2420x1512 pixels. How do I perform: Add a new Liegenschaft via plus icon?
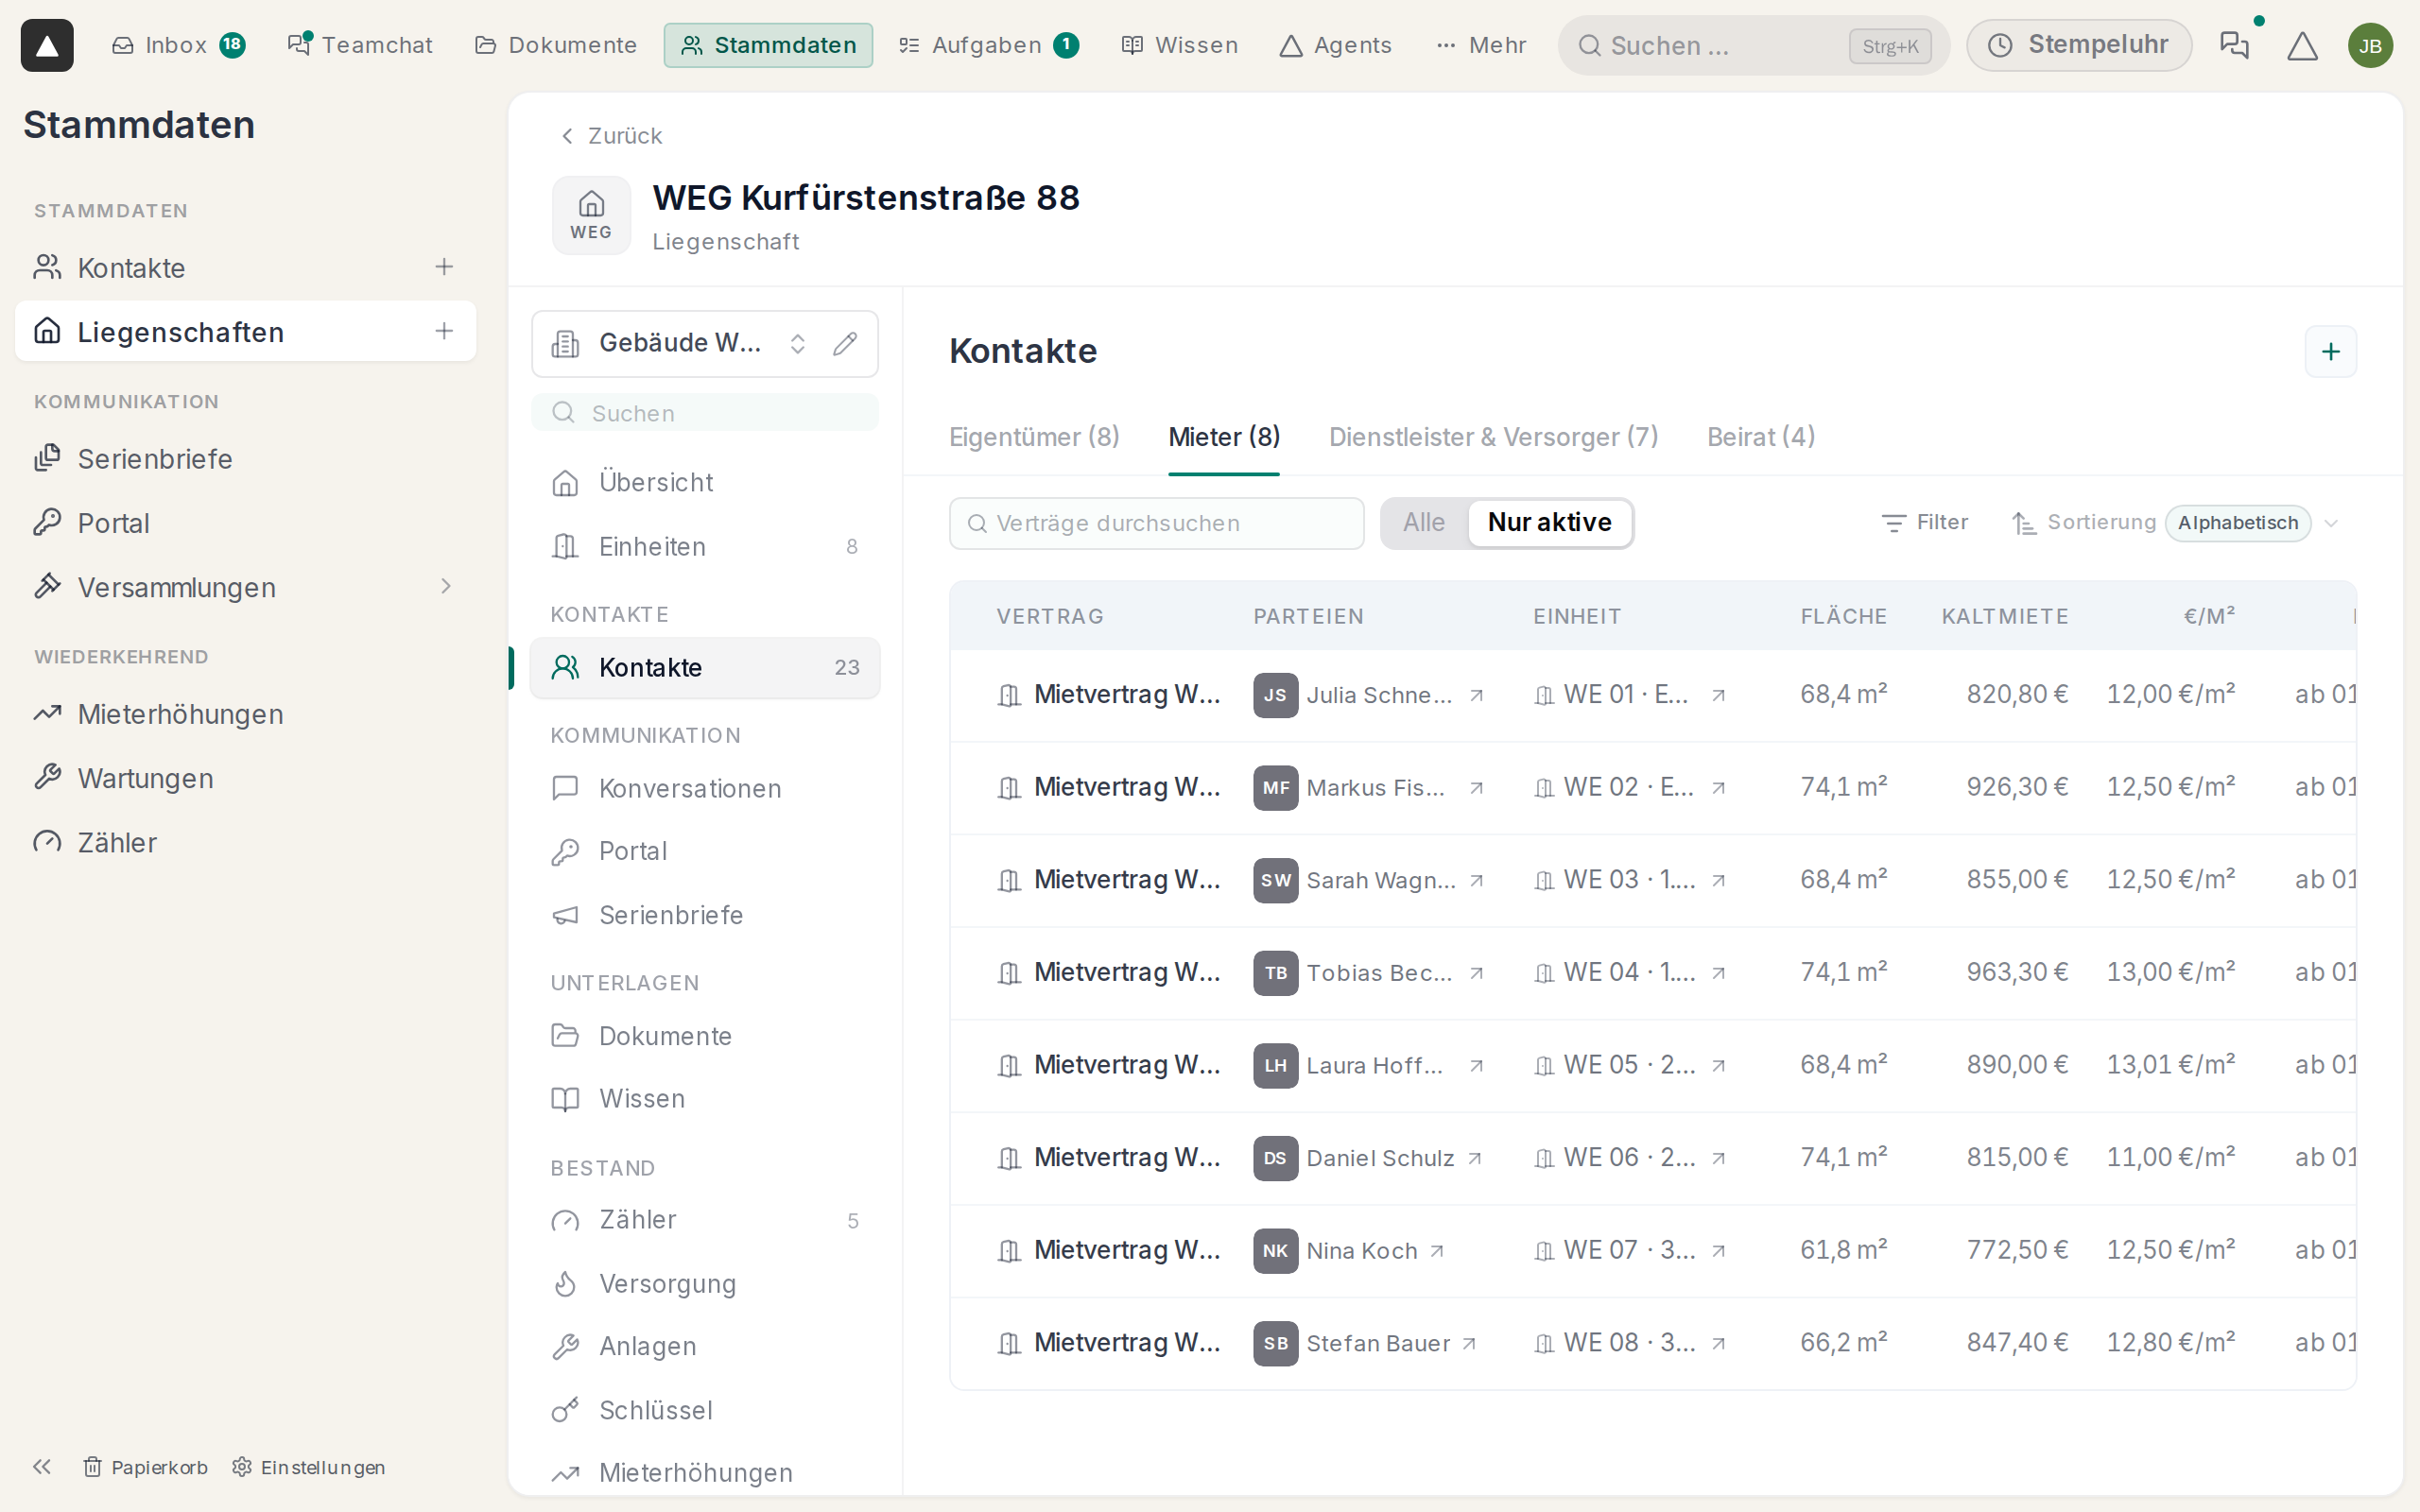[444, 331]
